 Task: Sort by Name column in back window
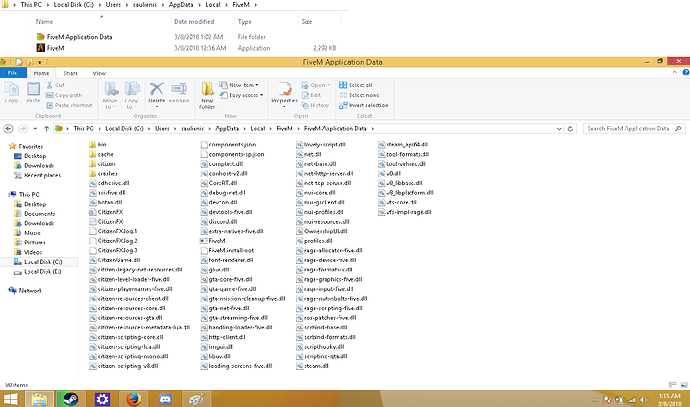44,22
